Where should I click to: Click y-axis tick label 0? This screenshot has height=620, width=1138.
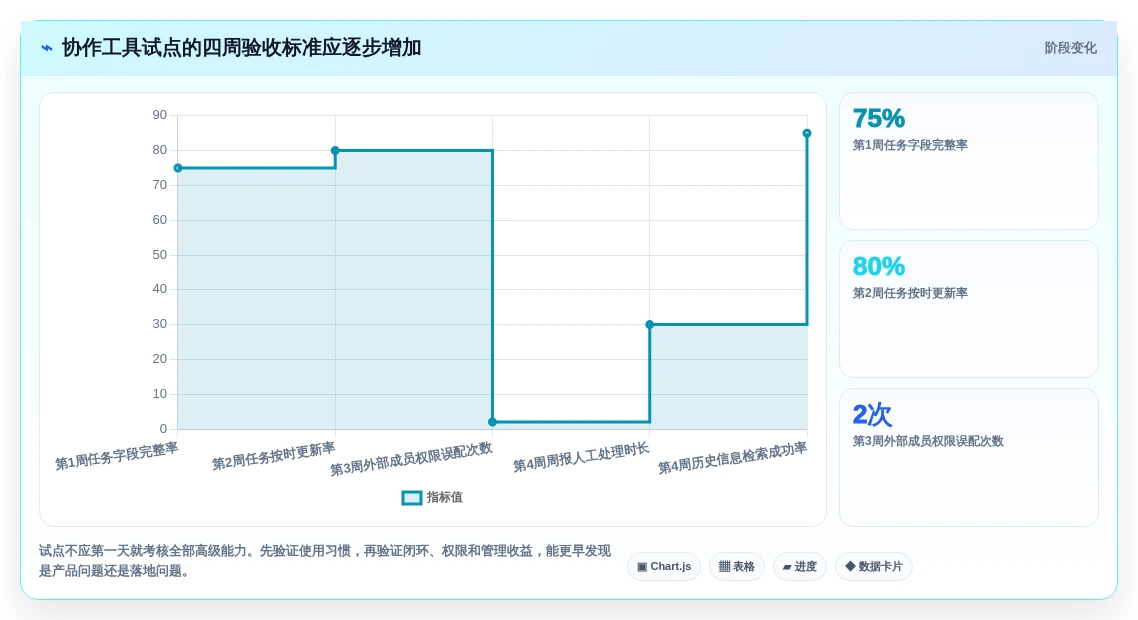[x=163, y=429]
